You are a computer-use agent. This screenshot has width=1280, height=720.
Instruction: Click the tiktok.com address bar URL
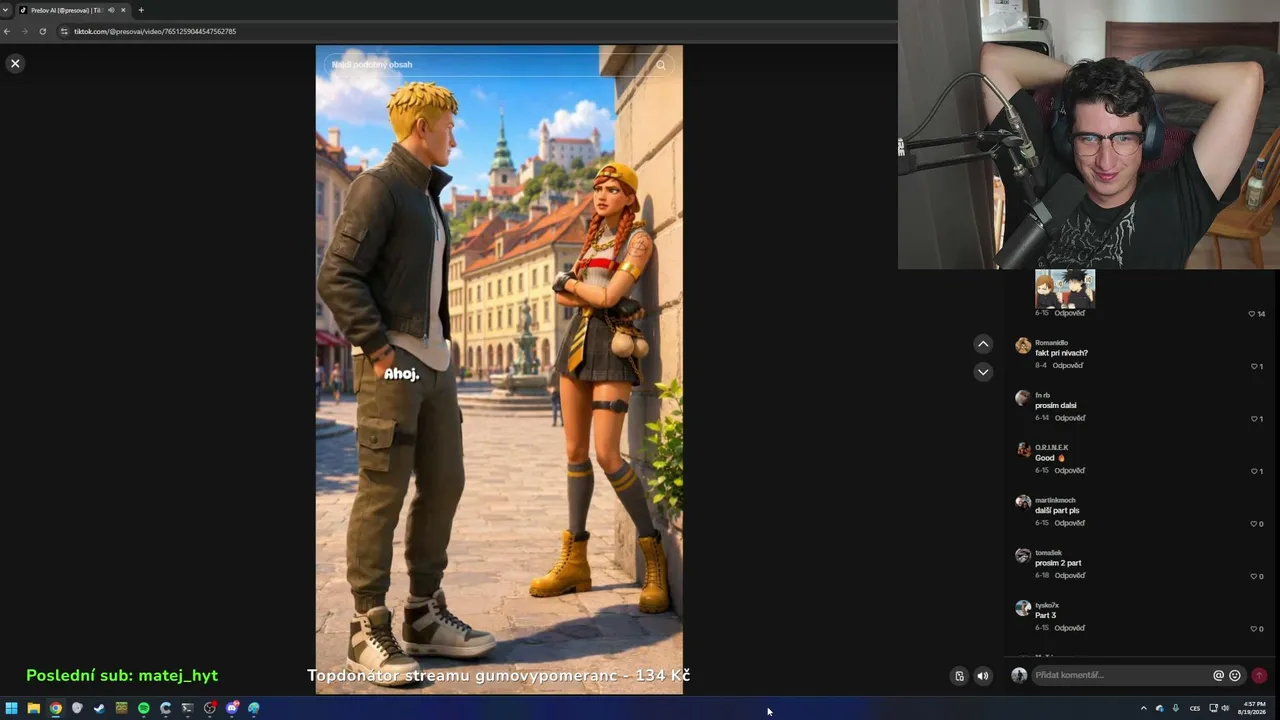point(155,31)
